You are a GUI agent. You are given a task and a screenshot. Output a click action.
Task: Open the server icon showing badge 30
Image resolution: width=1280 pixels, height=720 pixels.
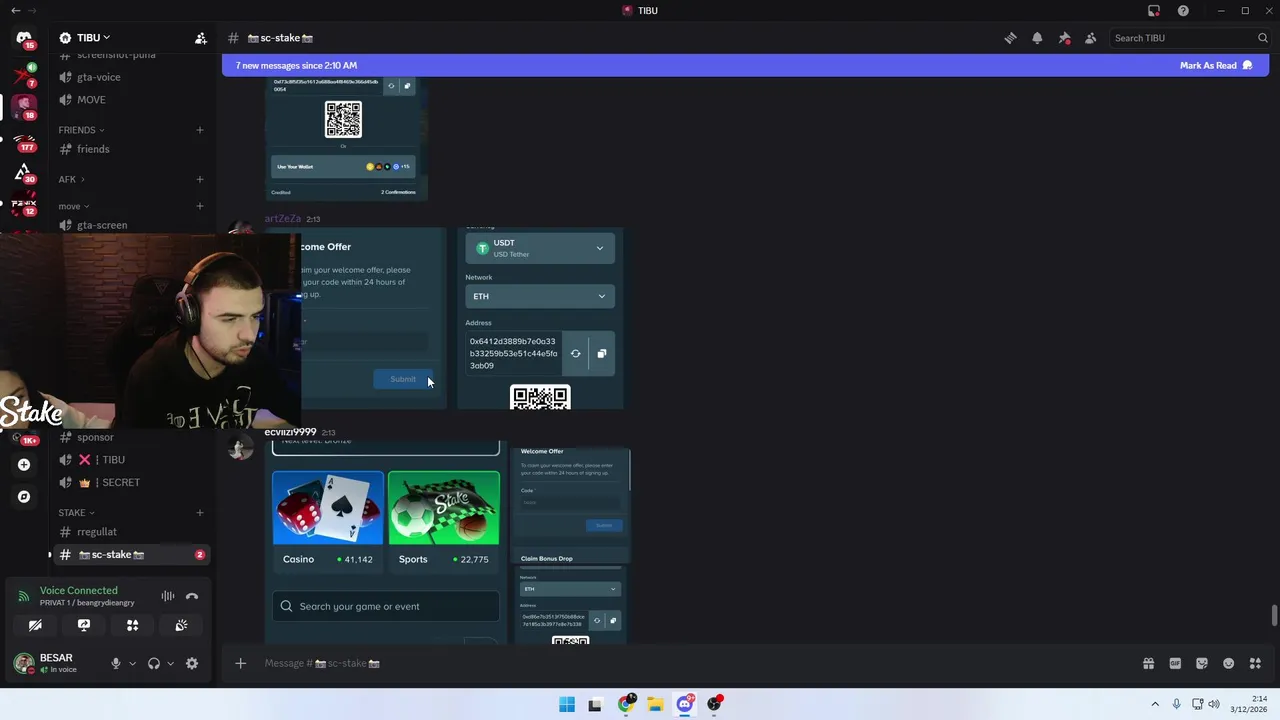24,172
